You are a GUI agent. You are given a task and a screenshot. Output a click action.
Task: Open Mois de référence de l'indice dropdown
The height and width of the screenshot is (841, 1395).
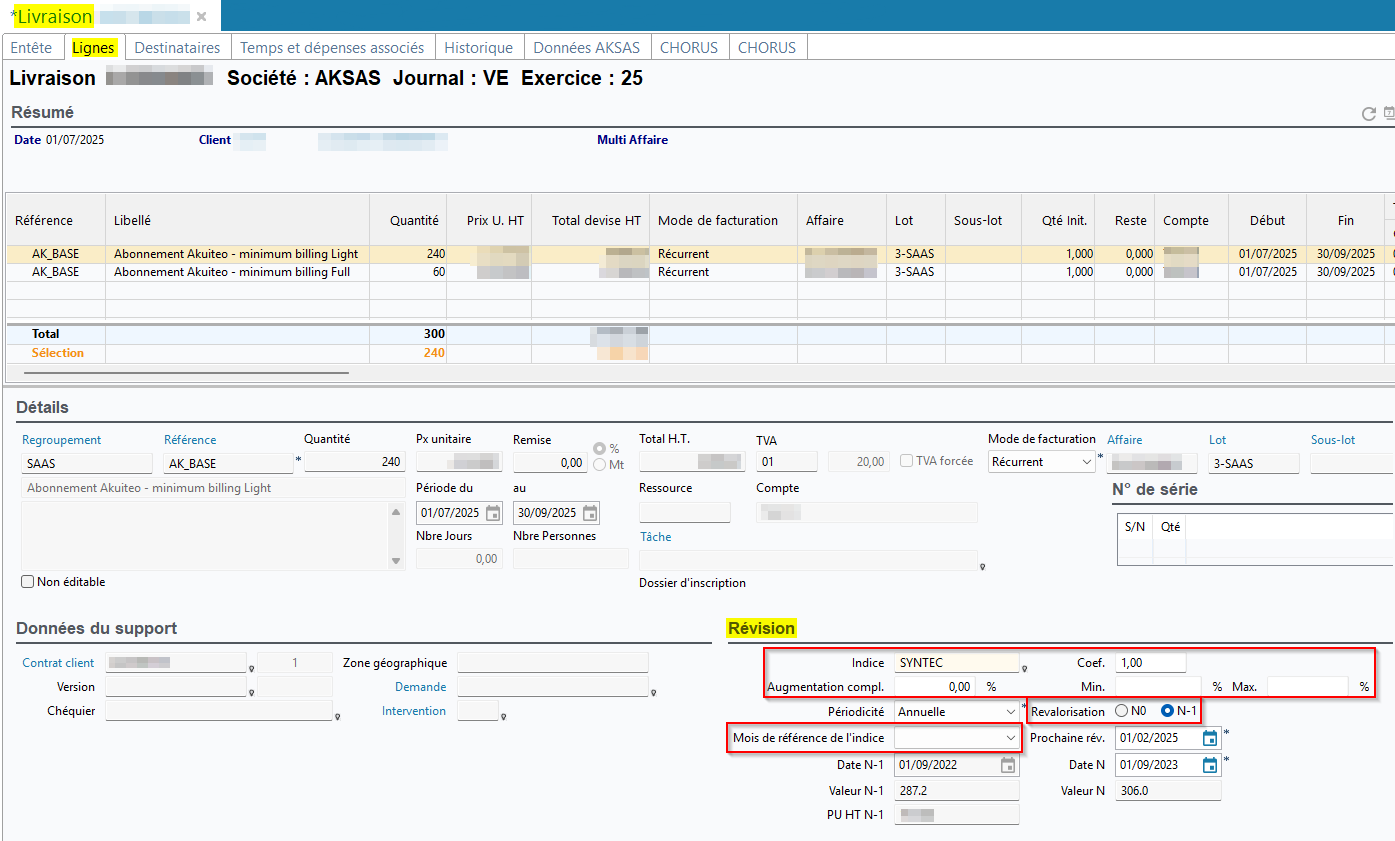(x=1010, y=738)
